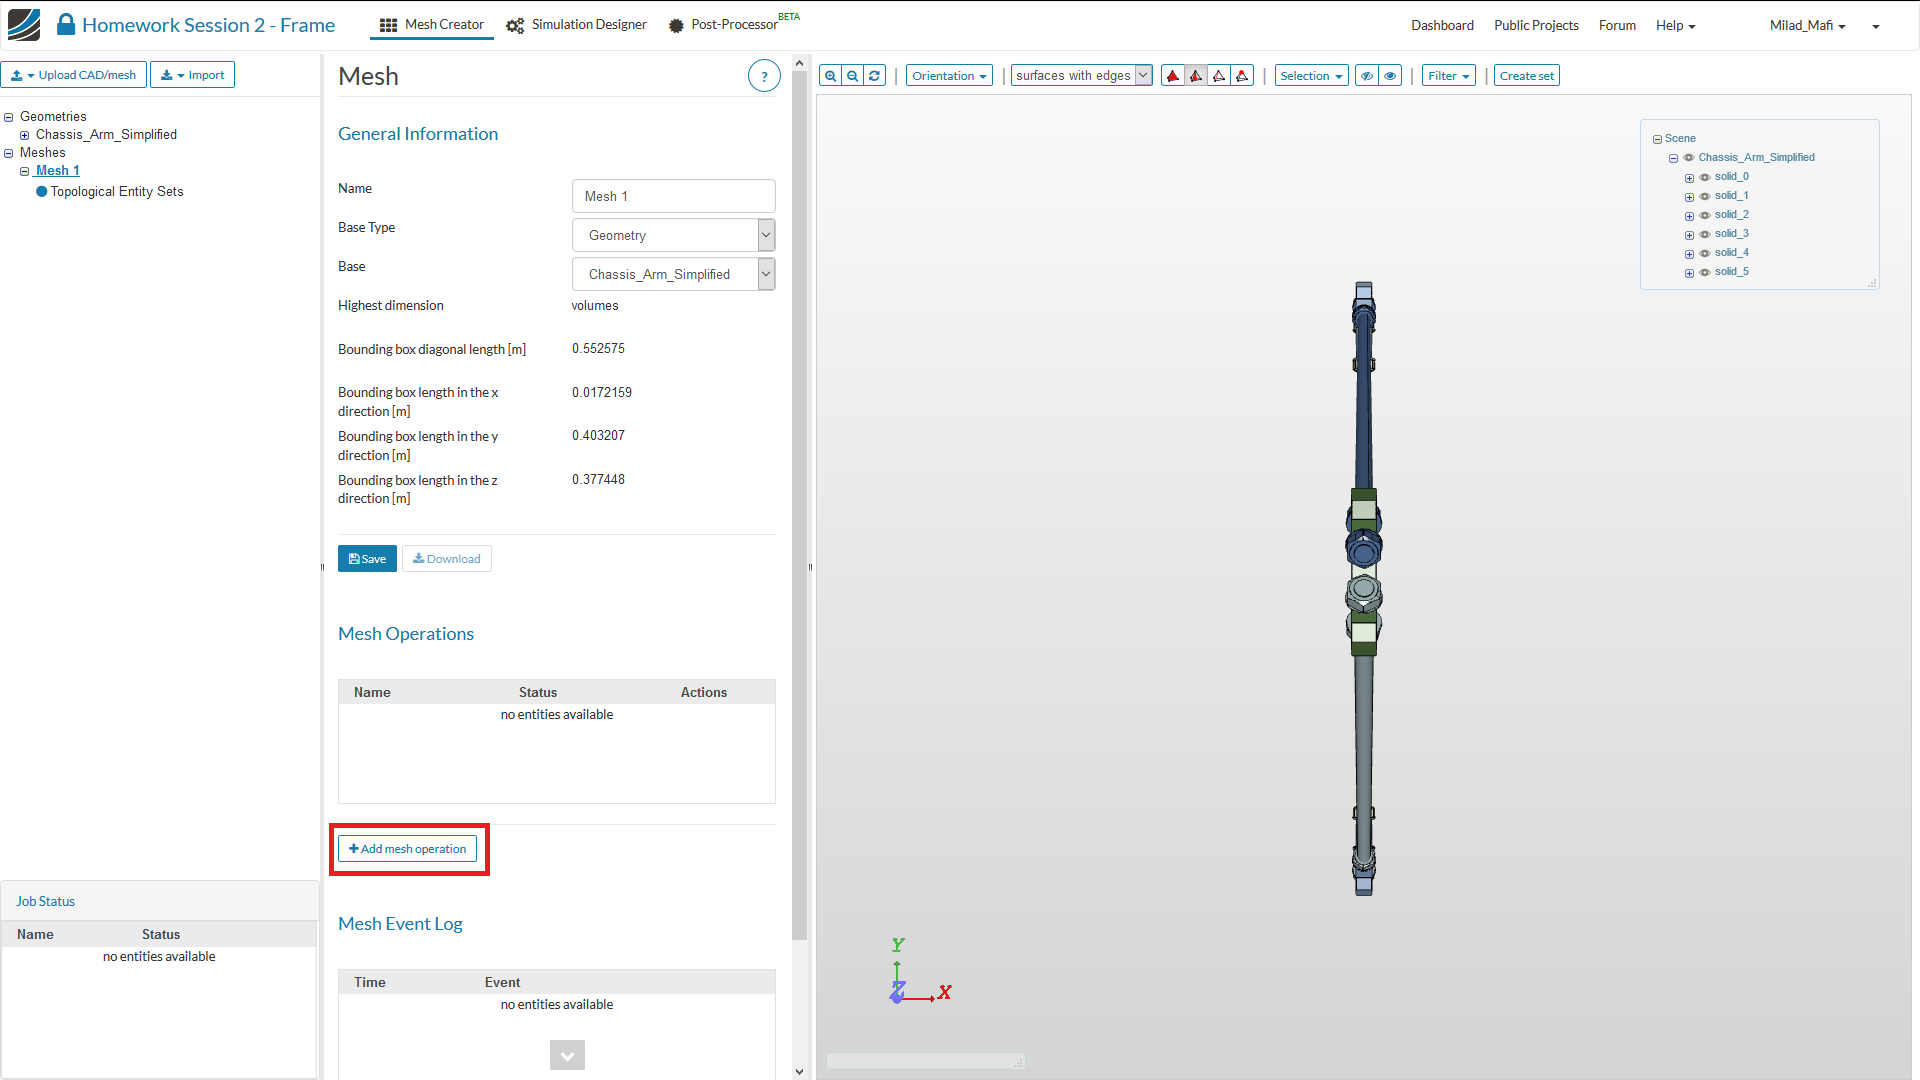Select the face-picking pyramid icon
The height and width of the screenshot is (1080, 1920).
pyautogui.click(x=1196, y=76)
